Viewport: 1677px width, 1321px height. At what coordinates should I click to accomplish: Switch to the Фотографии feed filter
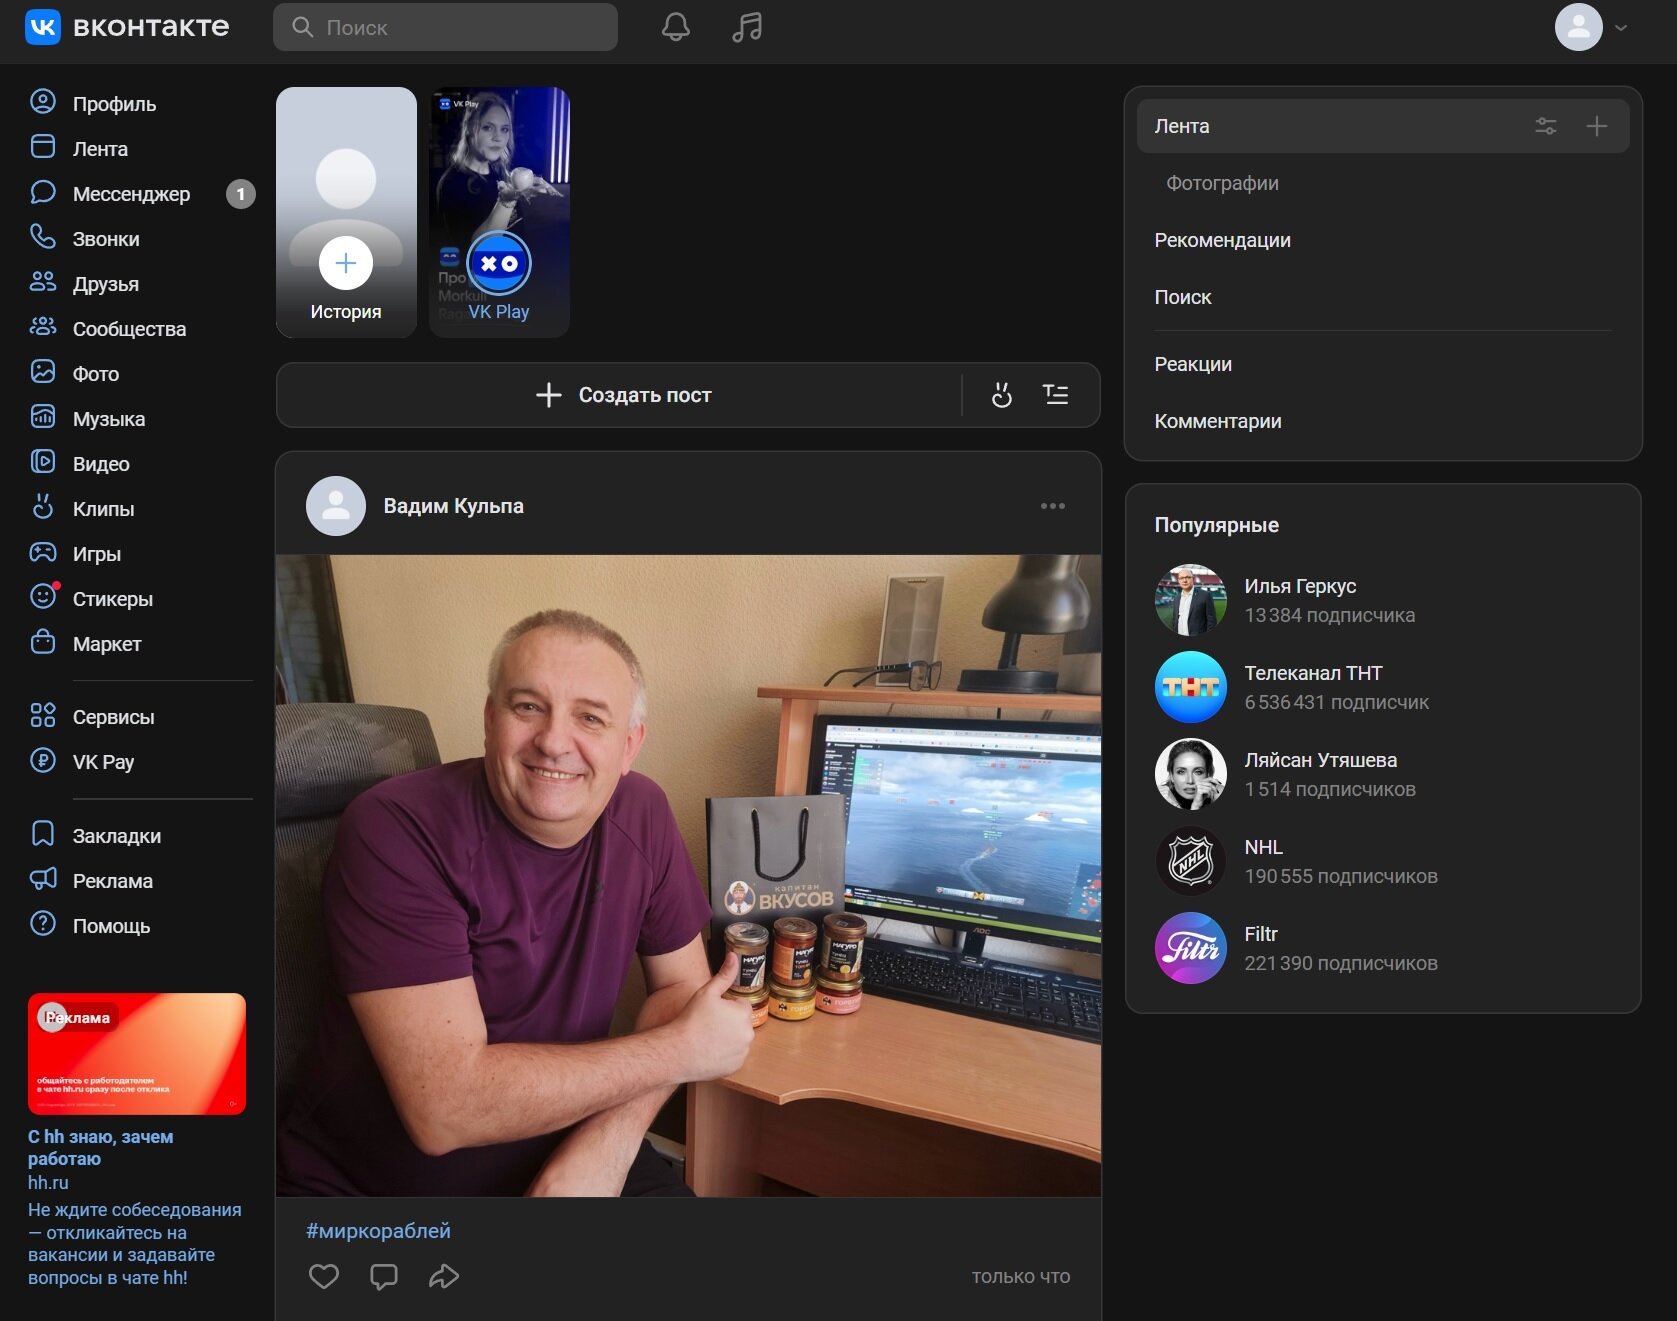click(x=1222, y=183)
